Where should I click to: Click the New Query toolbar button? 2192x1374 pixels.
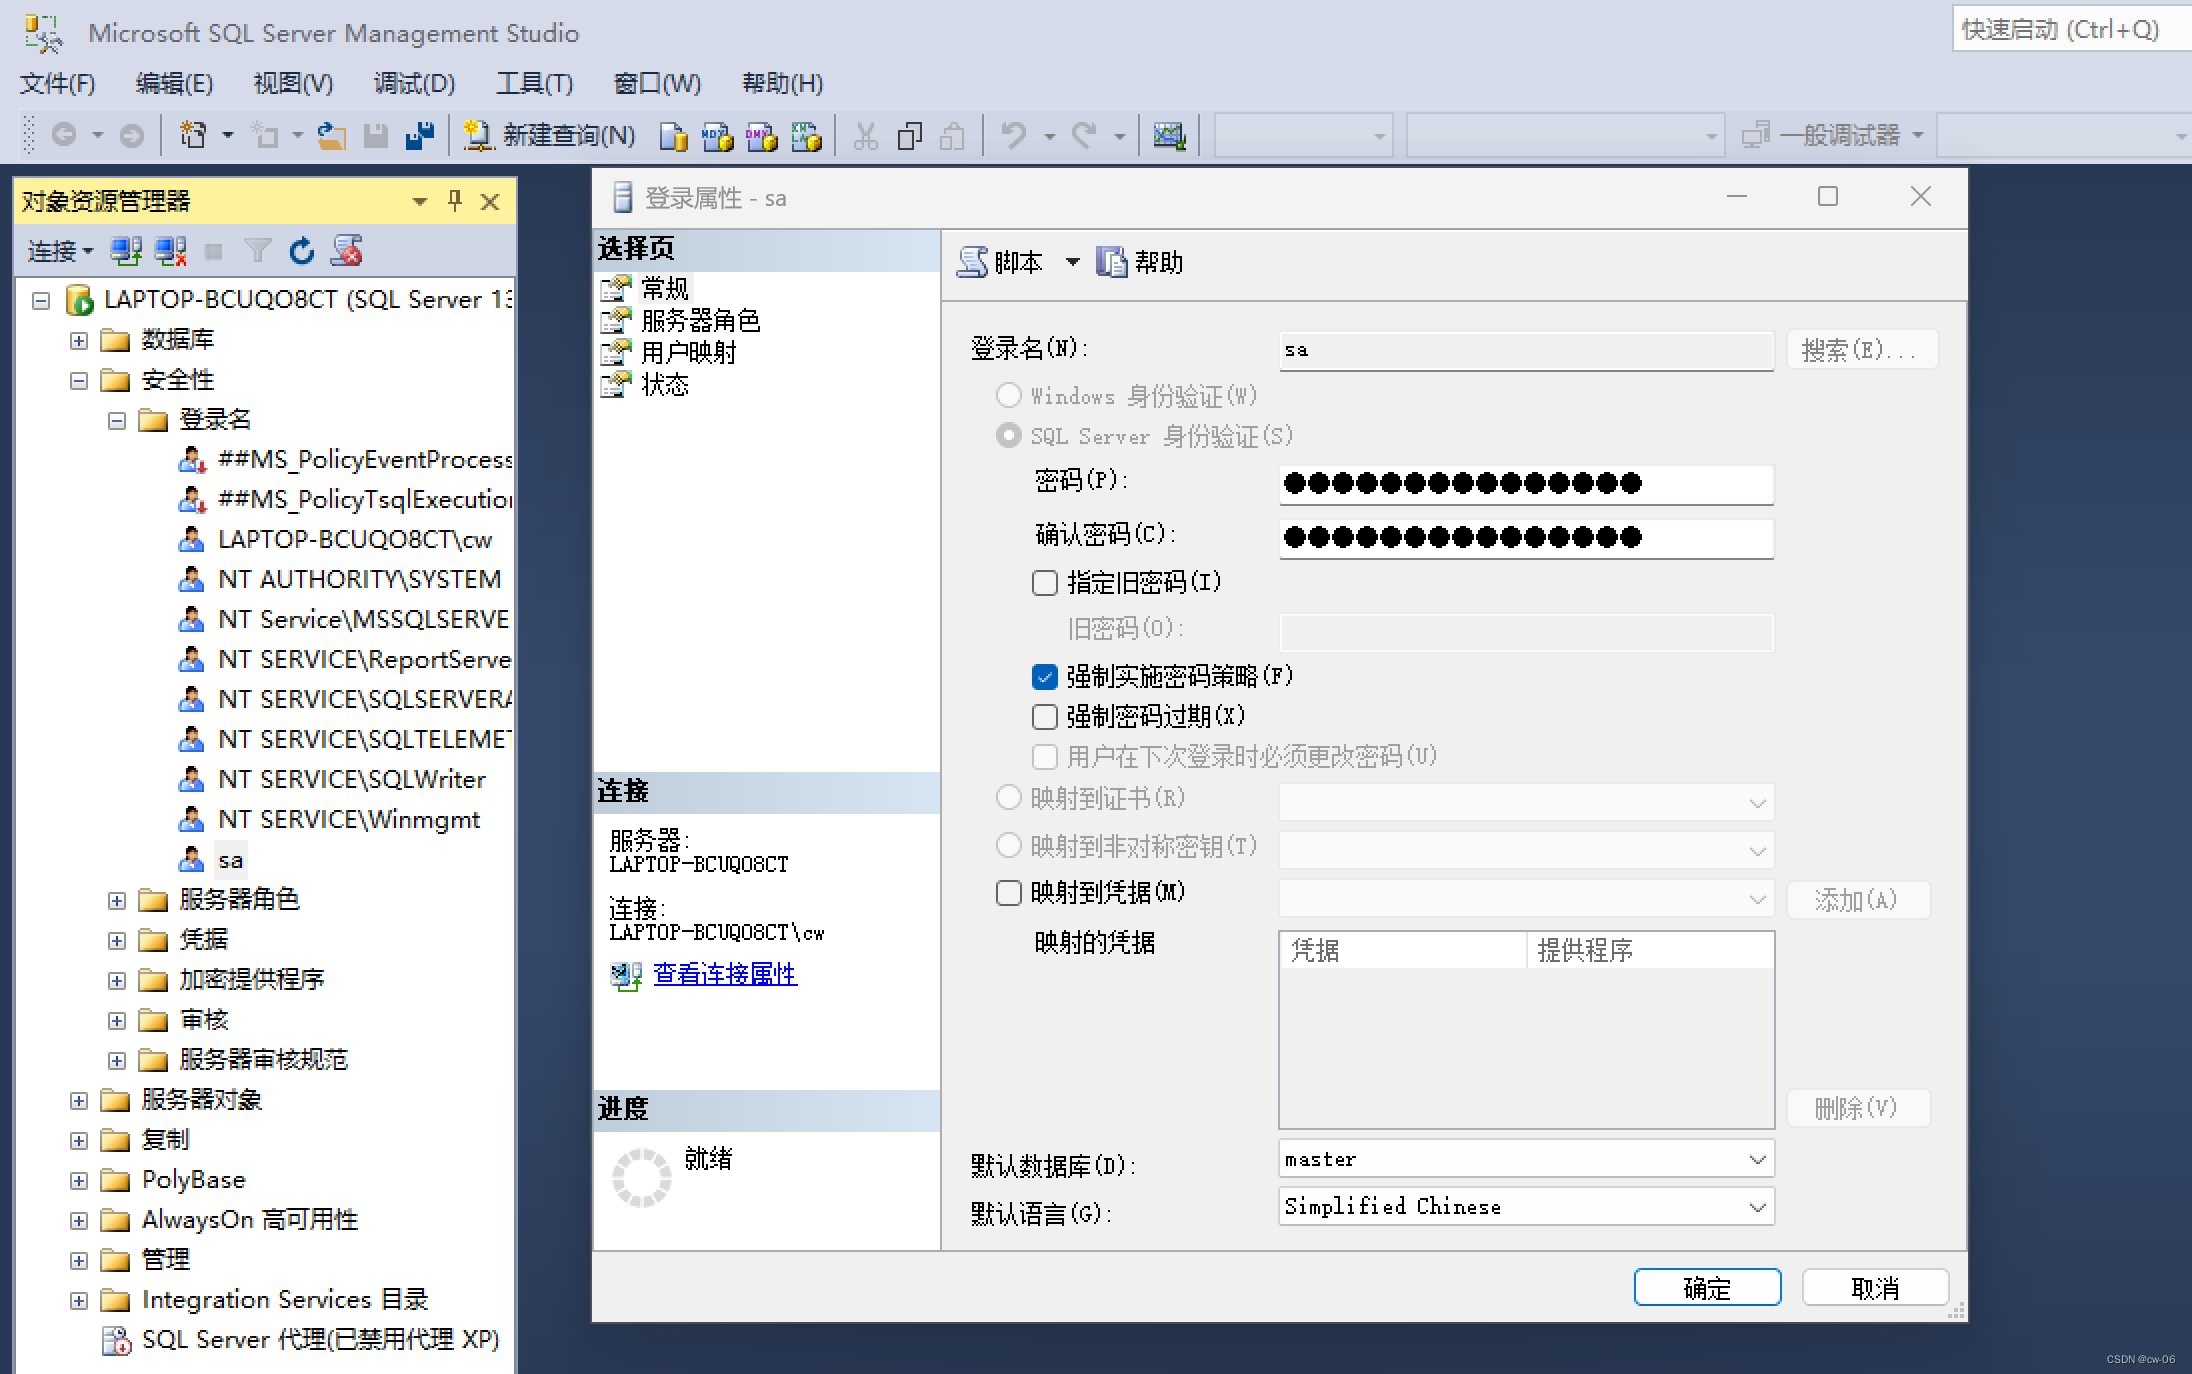tap(550, 135)
